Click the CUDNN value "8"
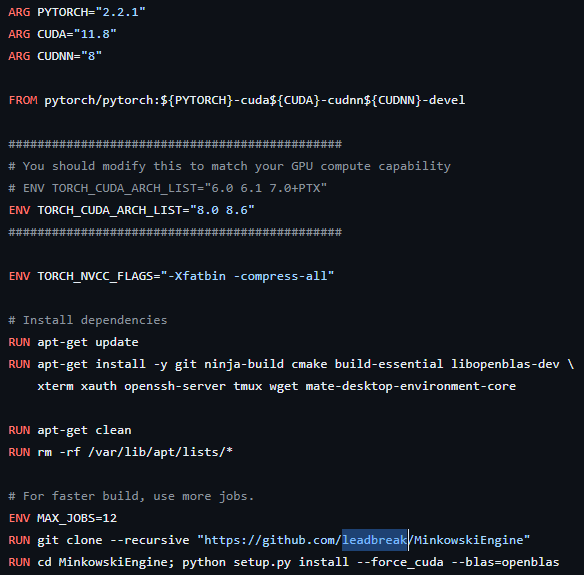 pos(91,56)
